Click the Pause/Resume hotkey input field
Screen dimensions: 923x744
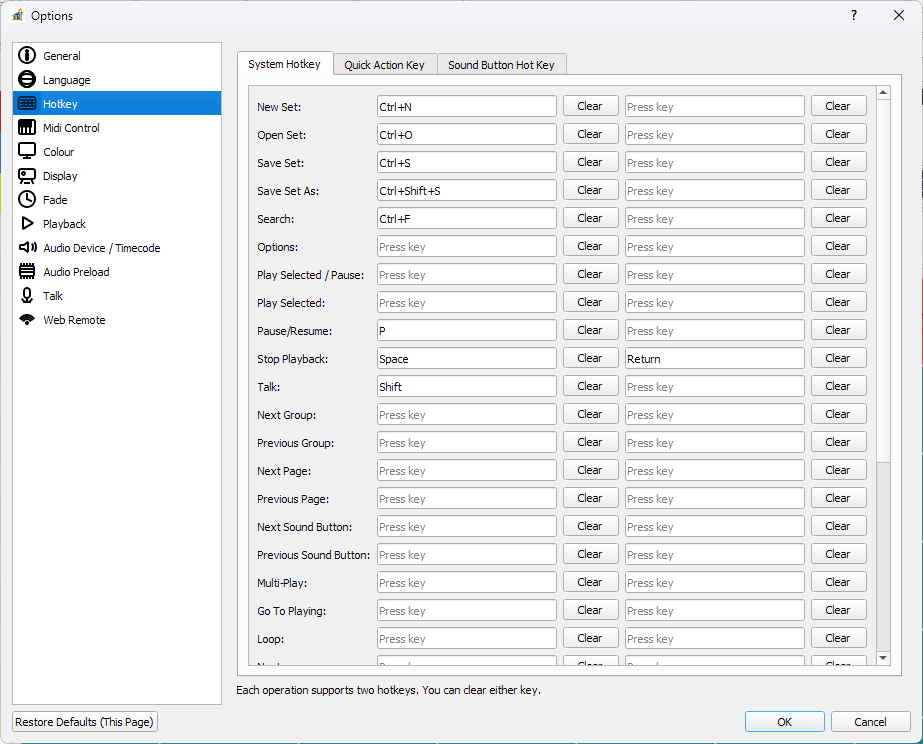(x=466, y=330)
